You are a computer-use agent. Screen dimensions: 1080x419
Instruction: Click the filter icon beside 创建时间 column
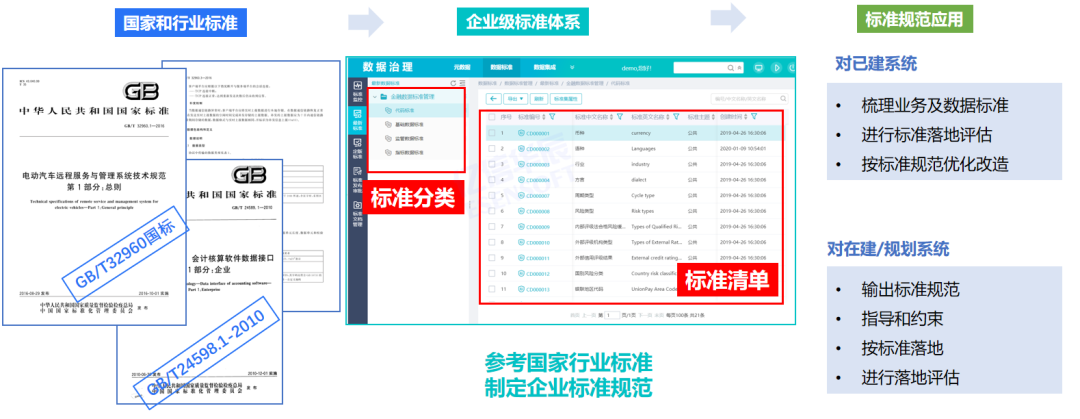point(752,117)
